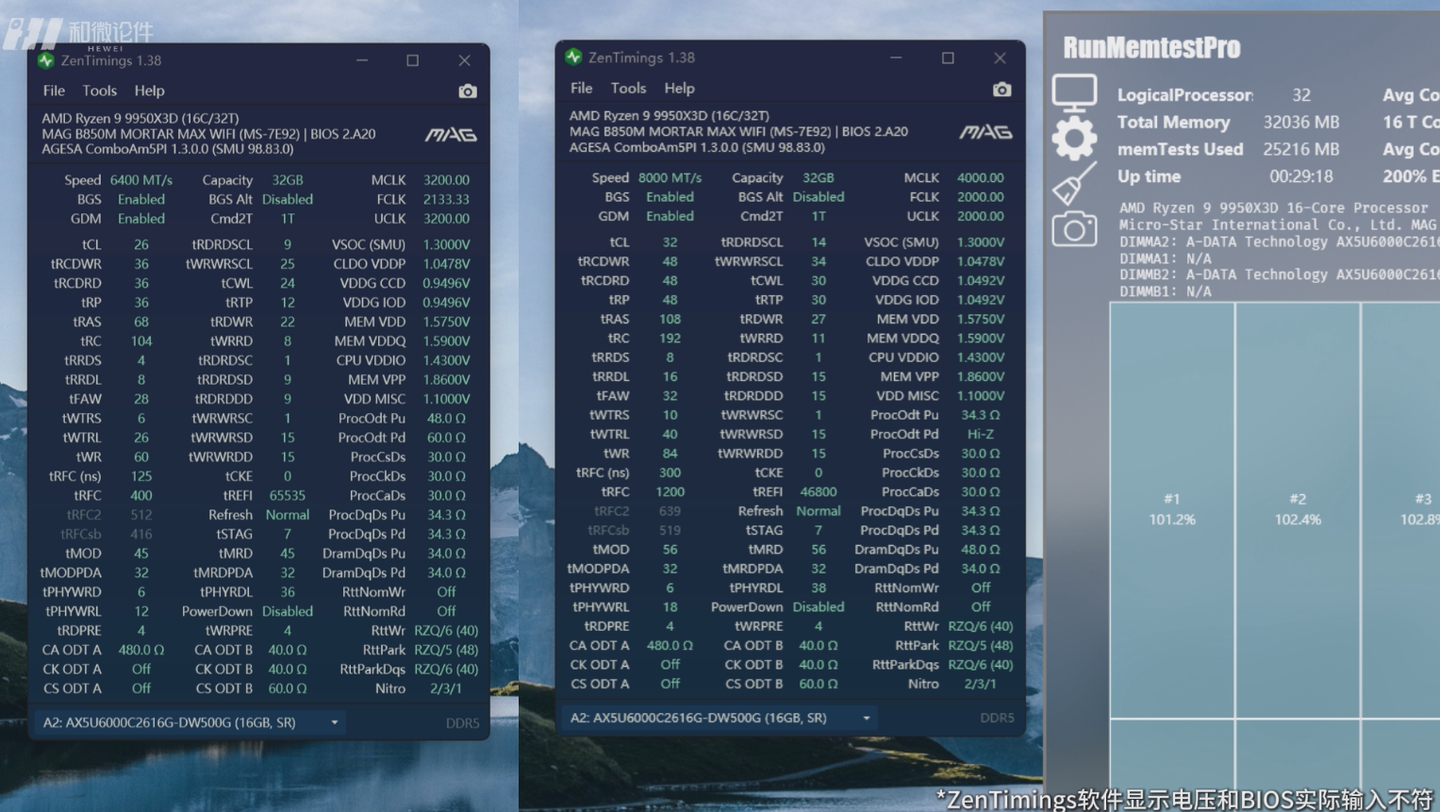Click the camera screenshot icon in left ZenTimings window

click(467, 91)
